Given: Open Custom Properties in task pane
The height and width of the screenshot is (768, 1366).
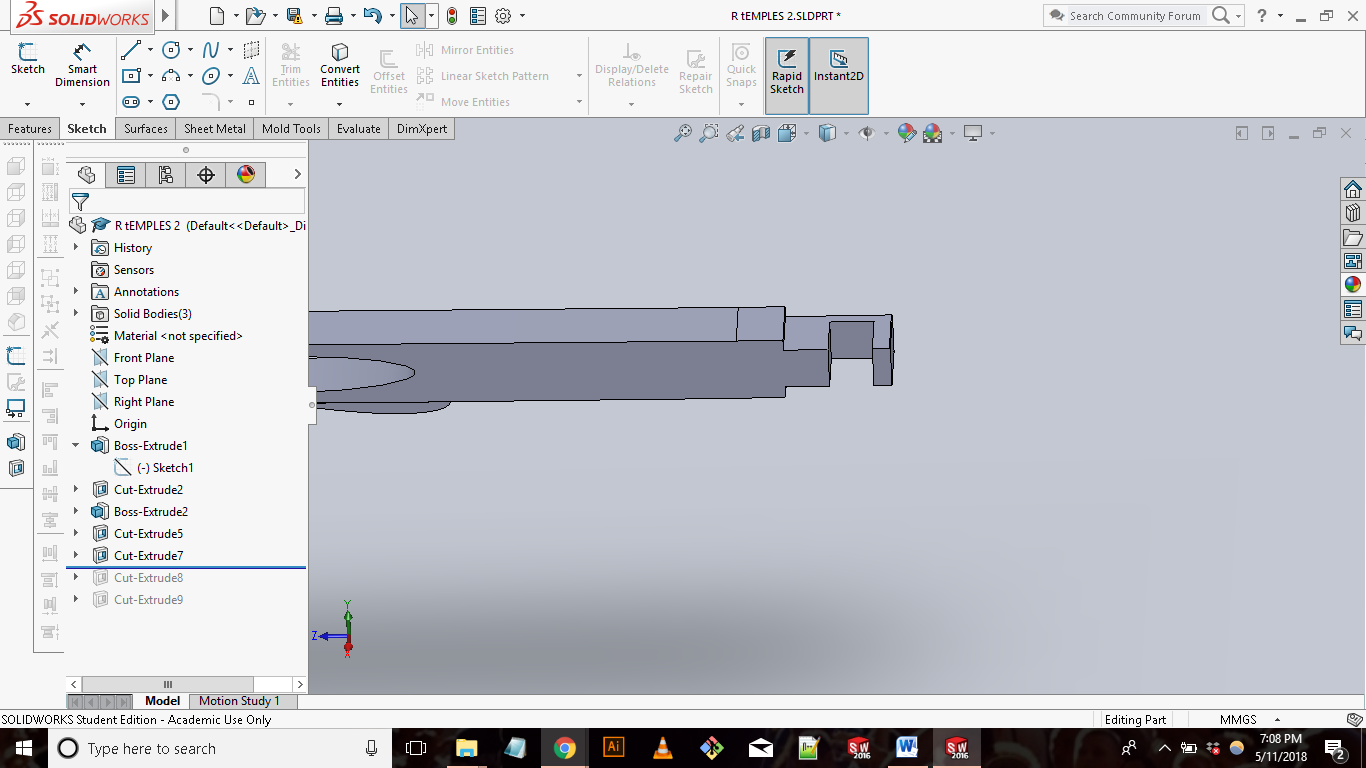Looking at the screenshot, I should click(x=1353, y=309).
